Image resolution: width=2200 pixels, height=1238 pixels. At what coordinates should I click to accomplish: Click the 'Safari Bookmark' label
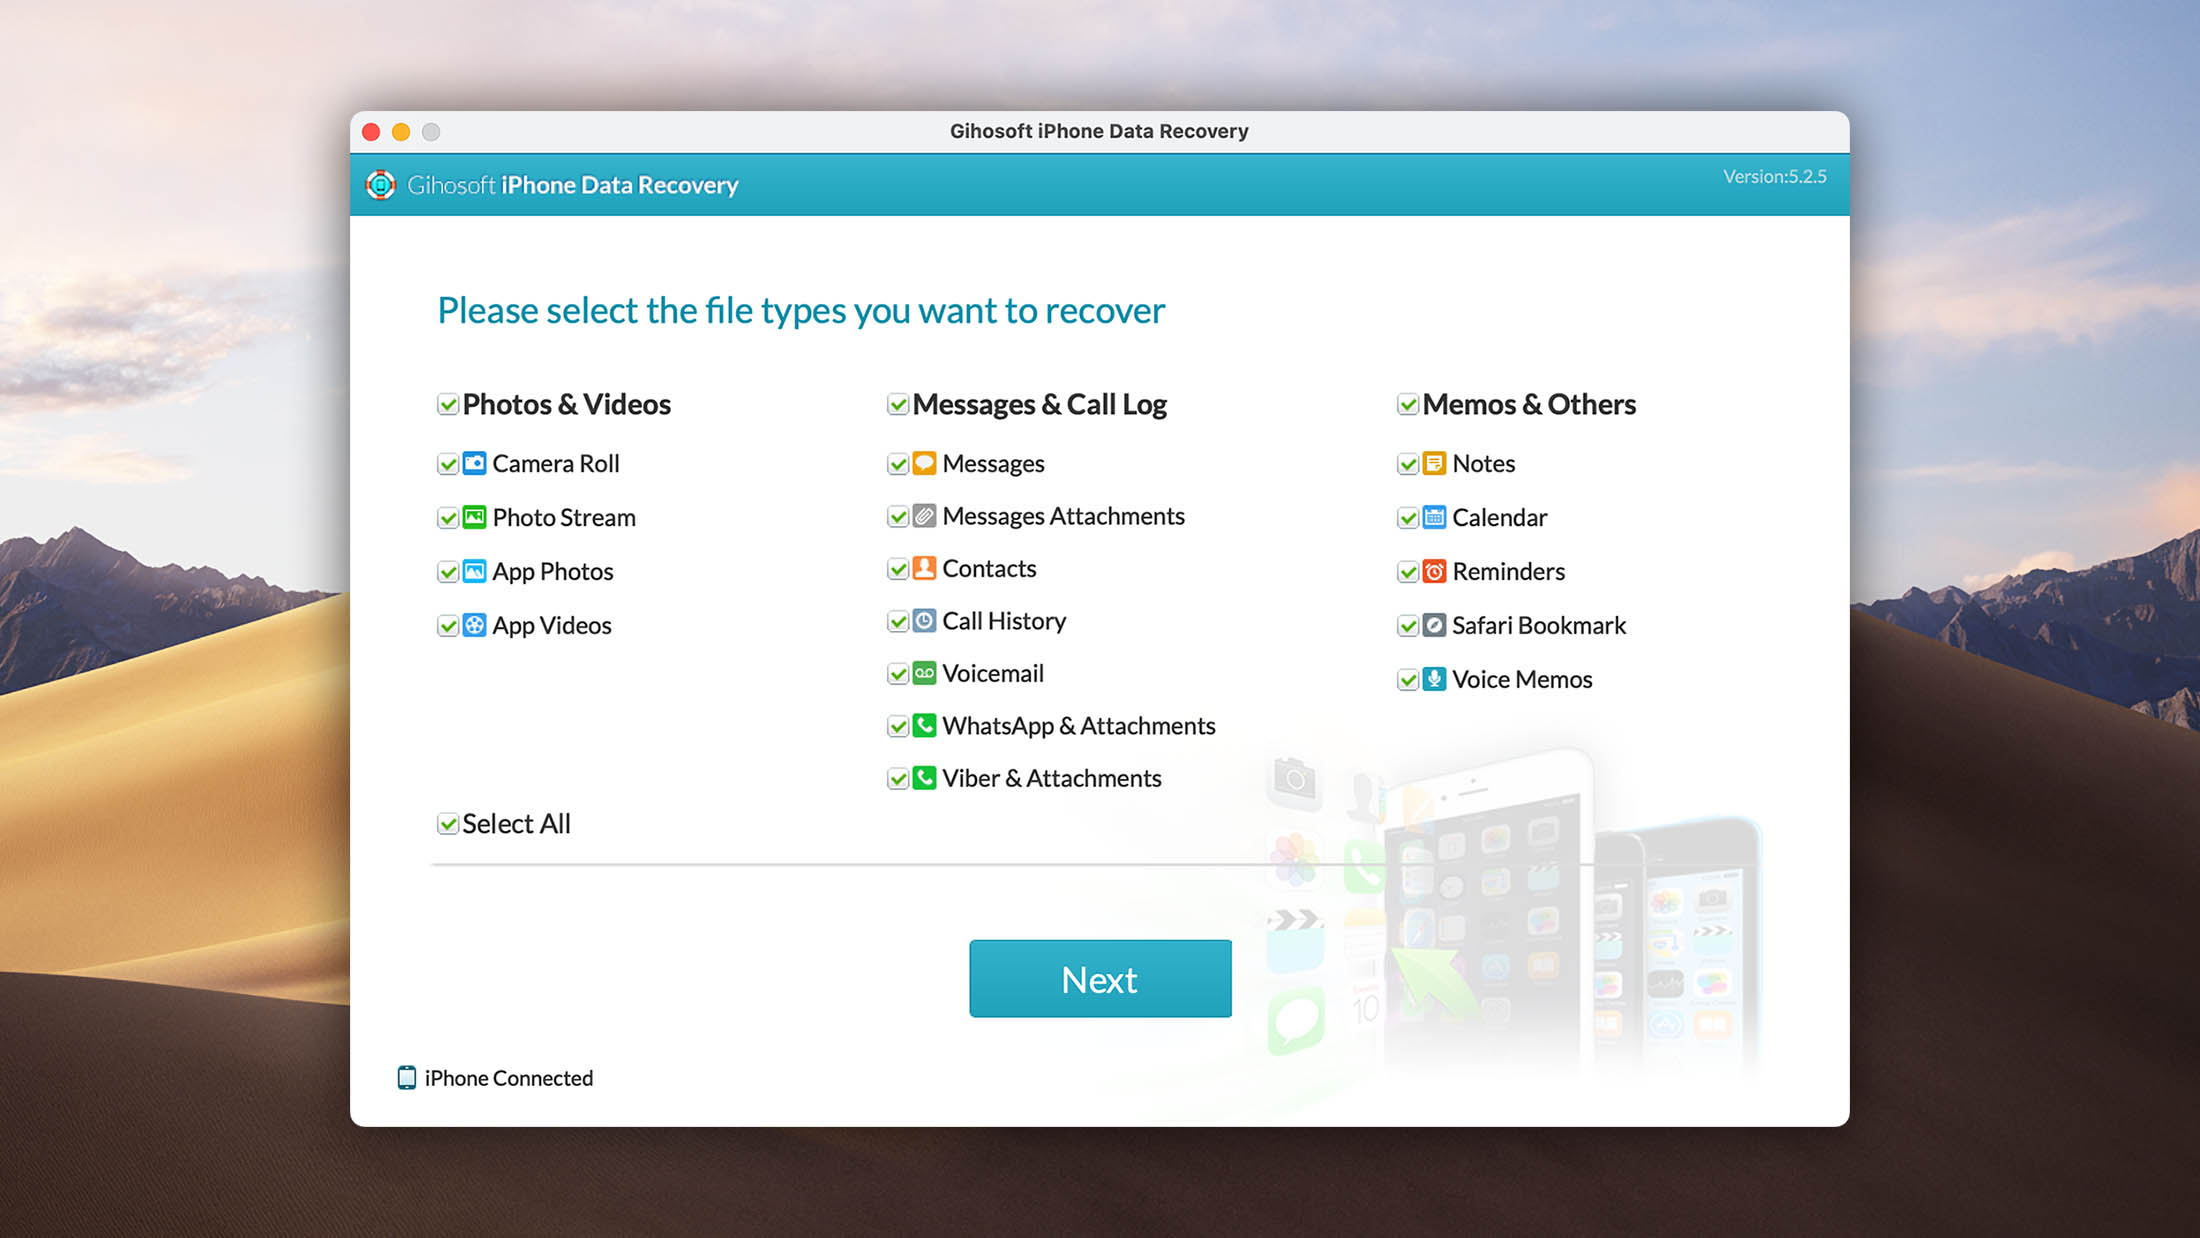click(x=1539, y=625)
